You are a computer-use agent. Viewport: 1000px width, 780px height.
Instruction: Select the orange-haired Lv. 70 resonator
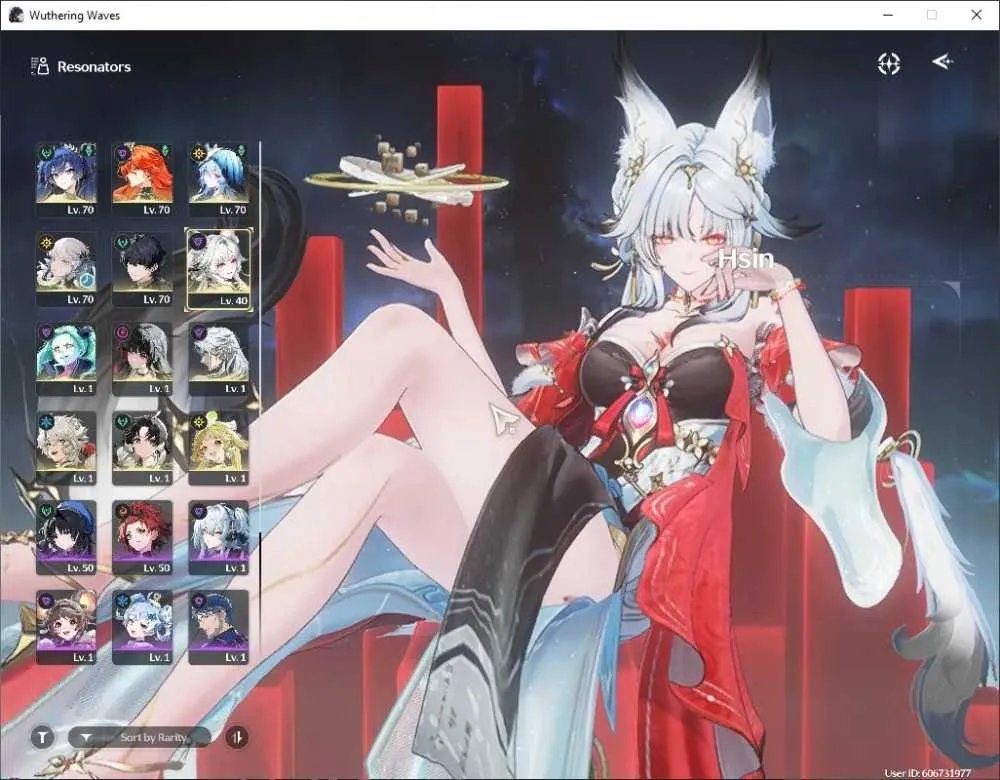click(142, 180)
